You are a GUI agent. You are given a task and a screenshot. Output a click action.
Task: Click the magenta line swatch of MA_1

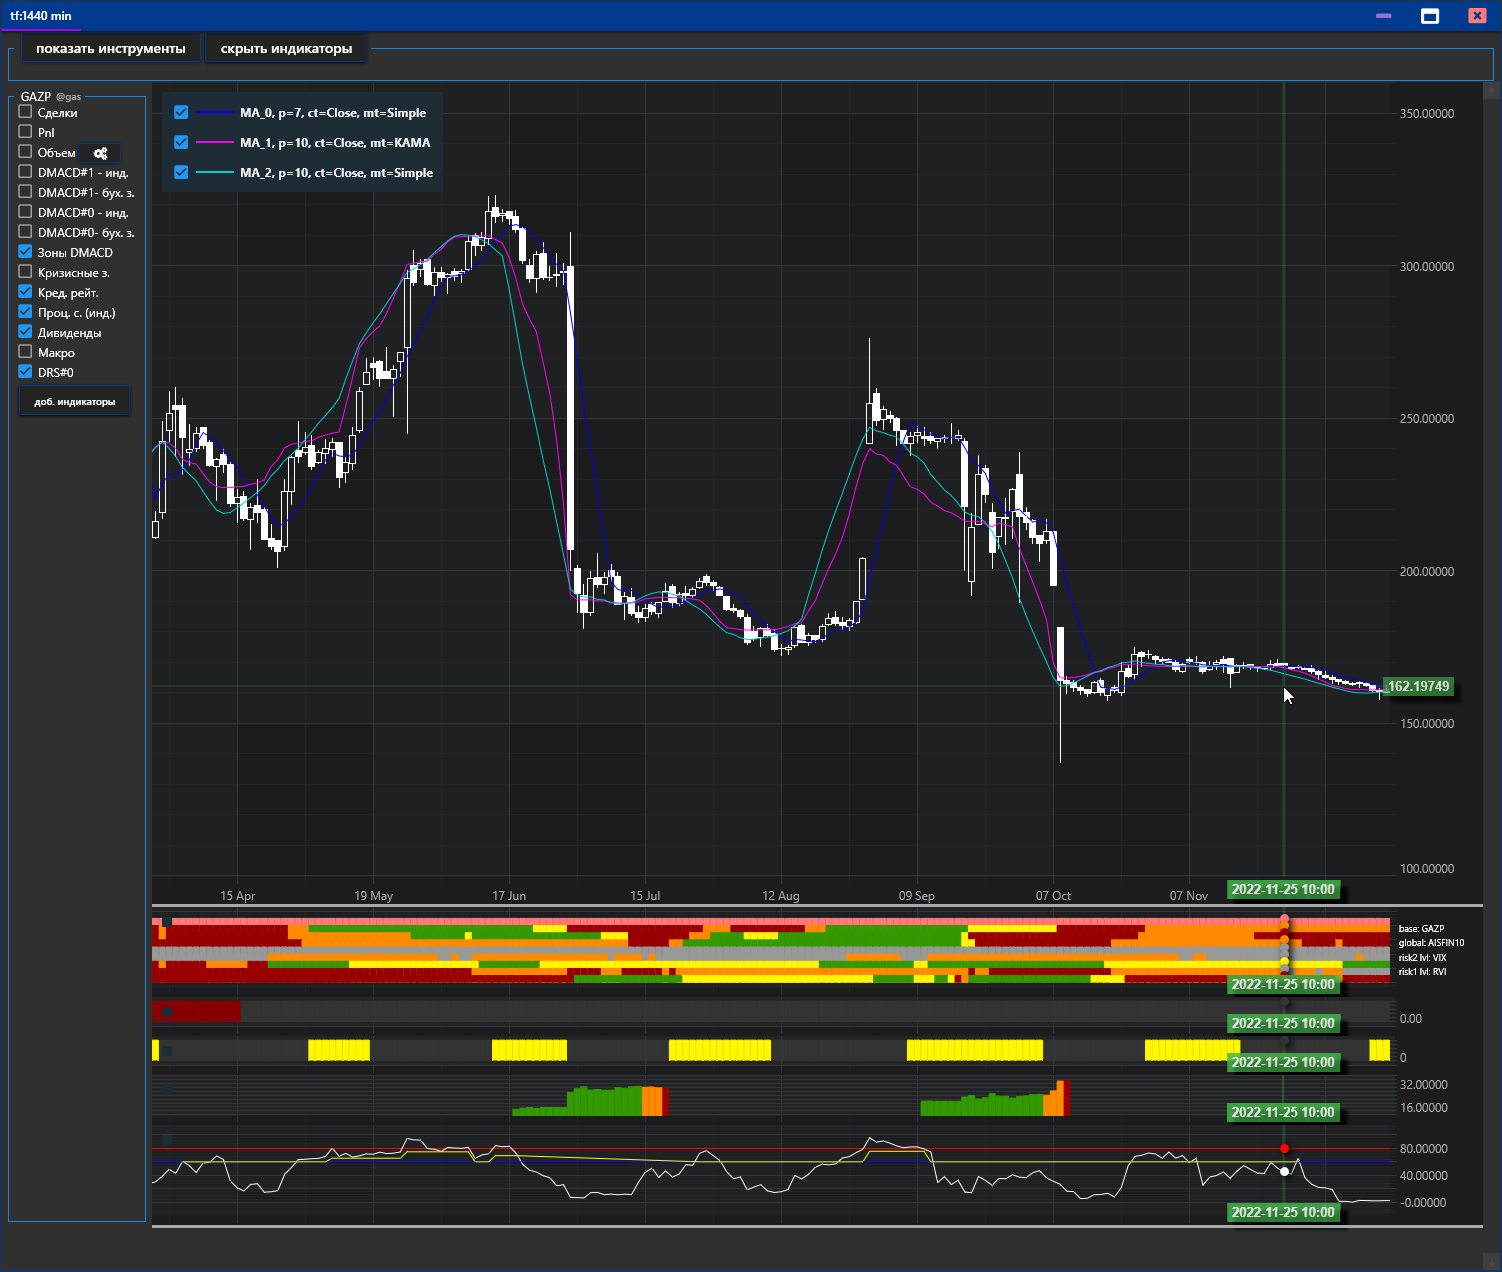214,143
